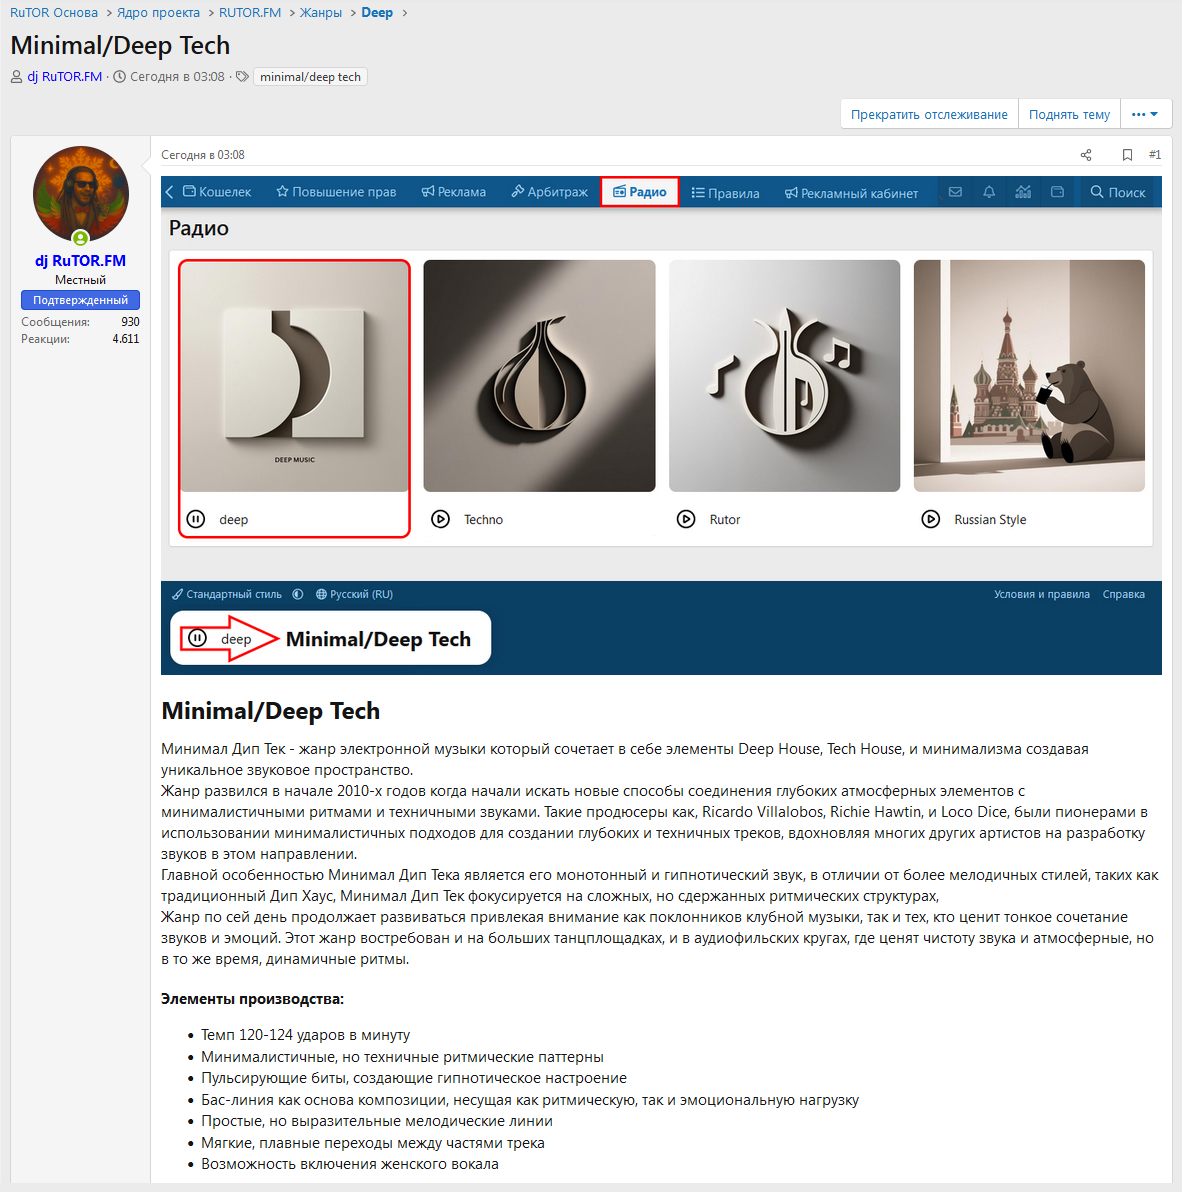Screen dimensions: 1182x1192
Task: Click the left chevron in the navbar
Action: pos(170,192)
